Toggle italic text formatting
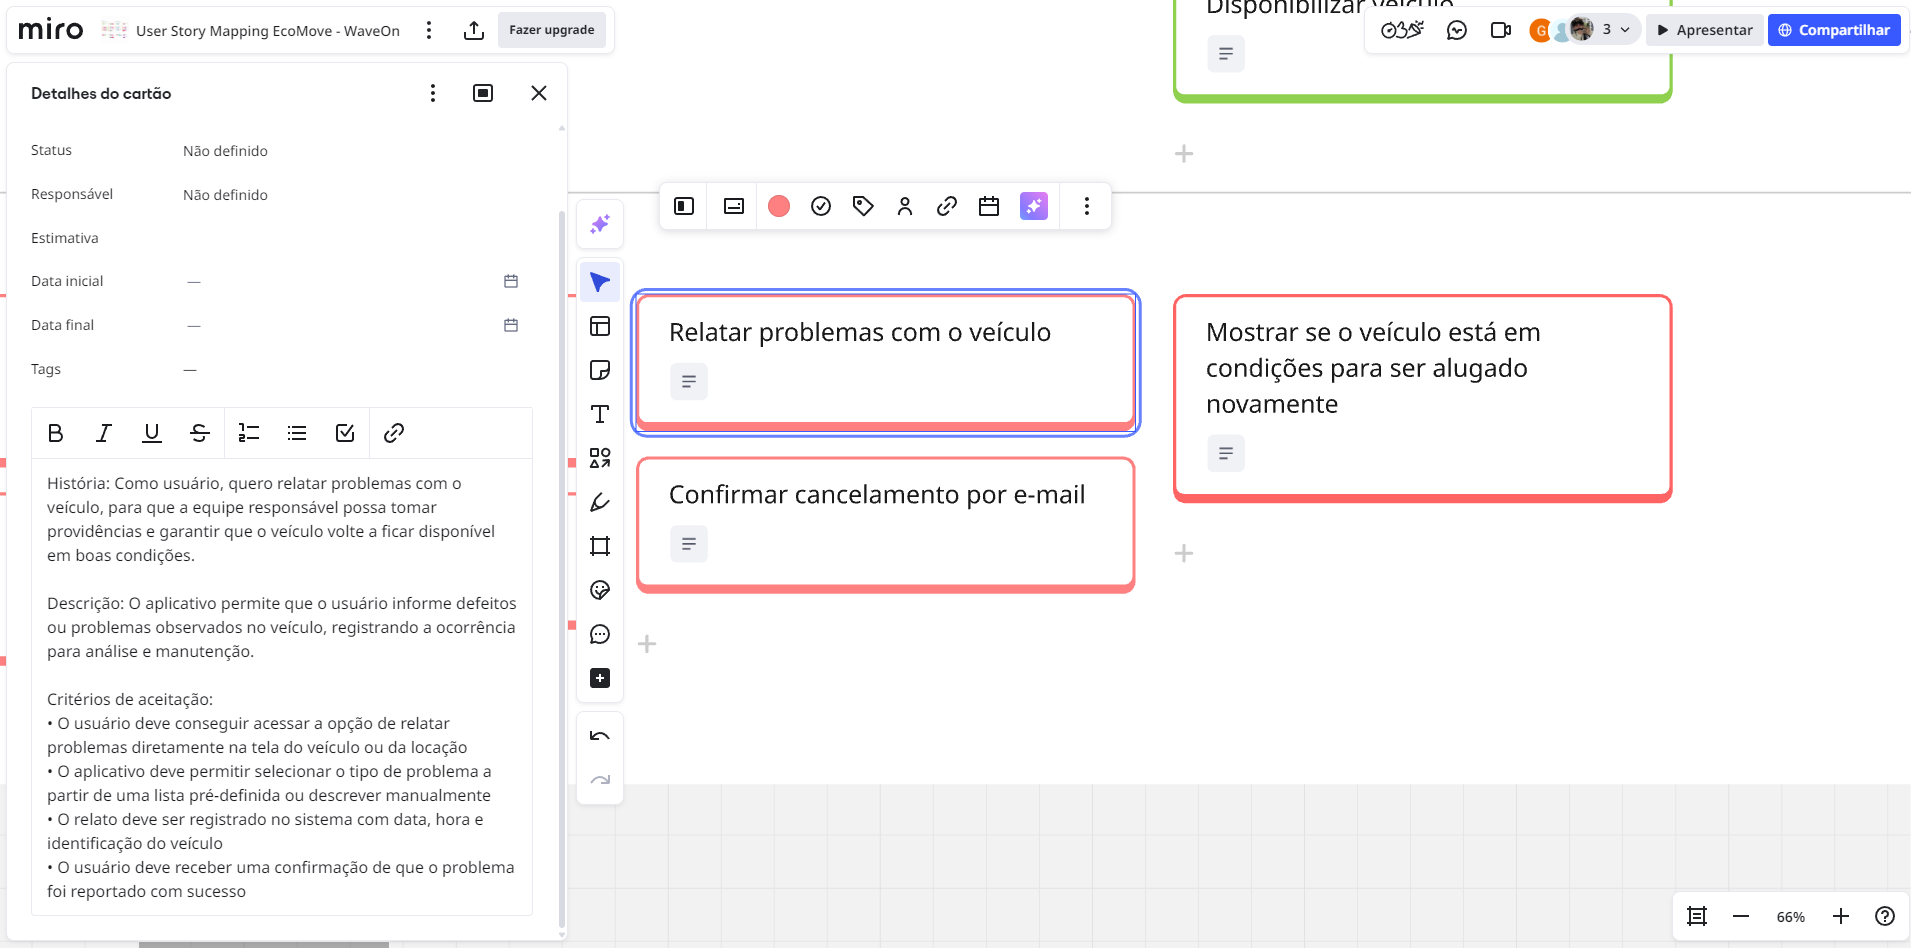The height and width of the screenshot is (948, 1911). pyautogui.click(x=104, y=433)
